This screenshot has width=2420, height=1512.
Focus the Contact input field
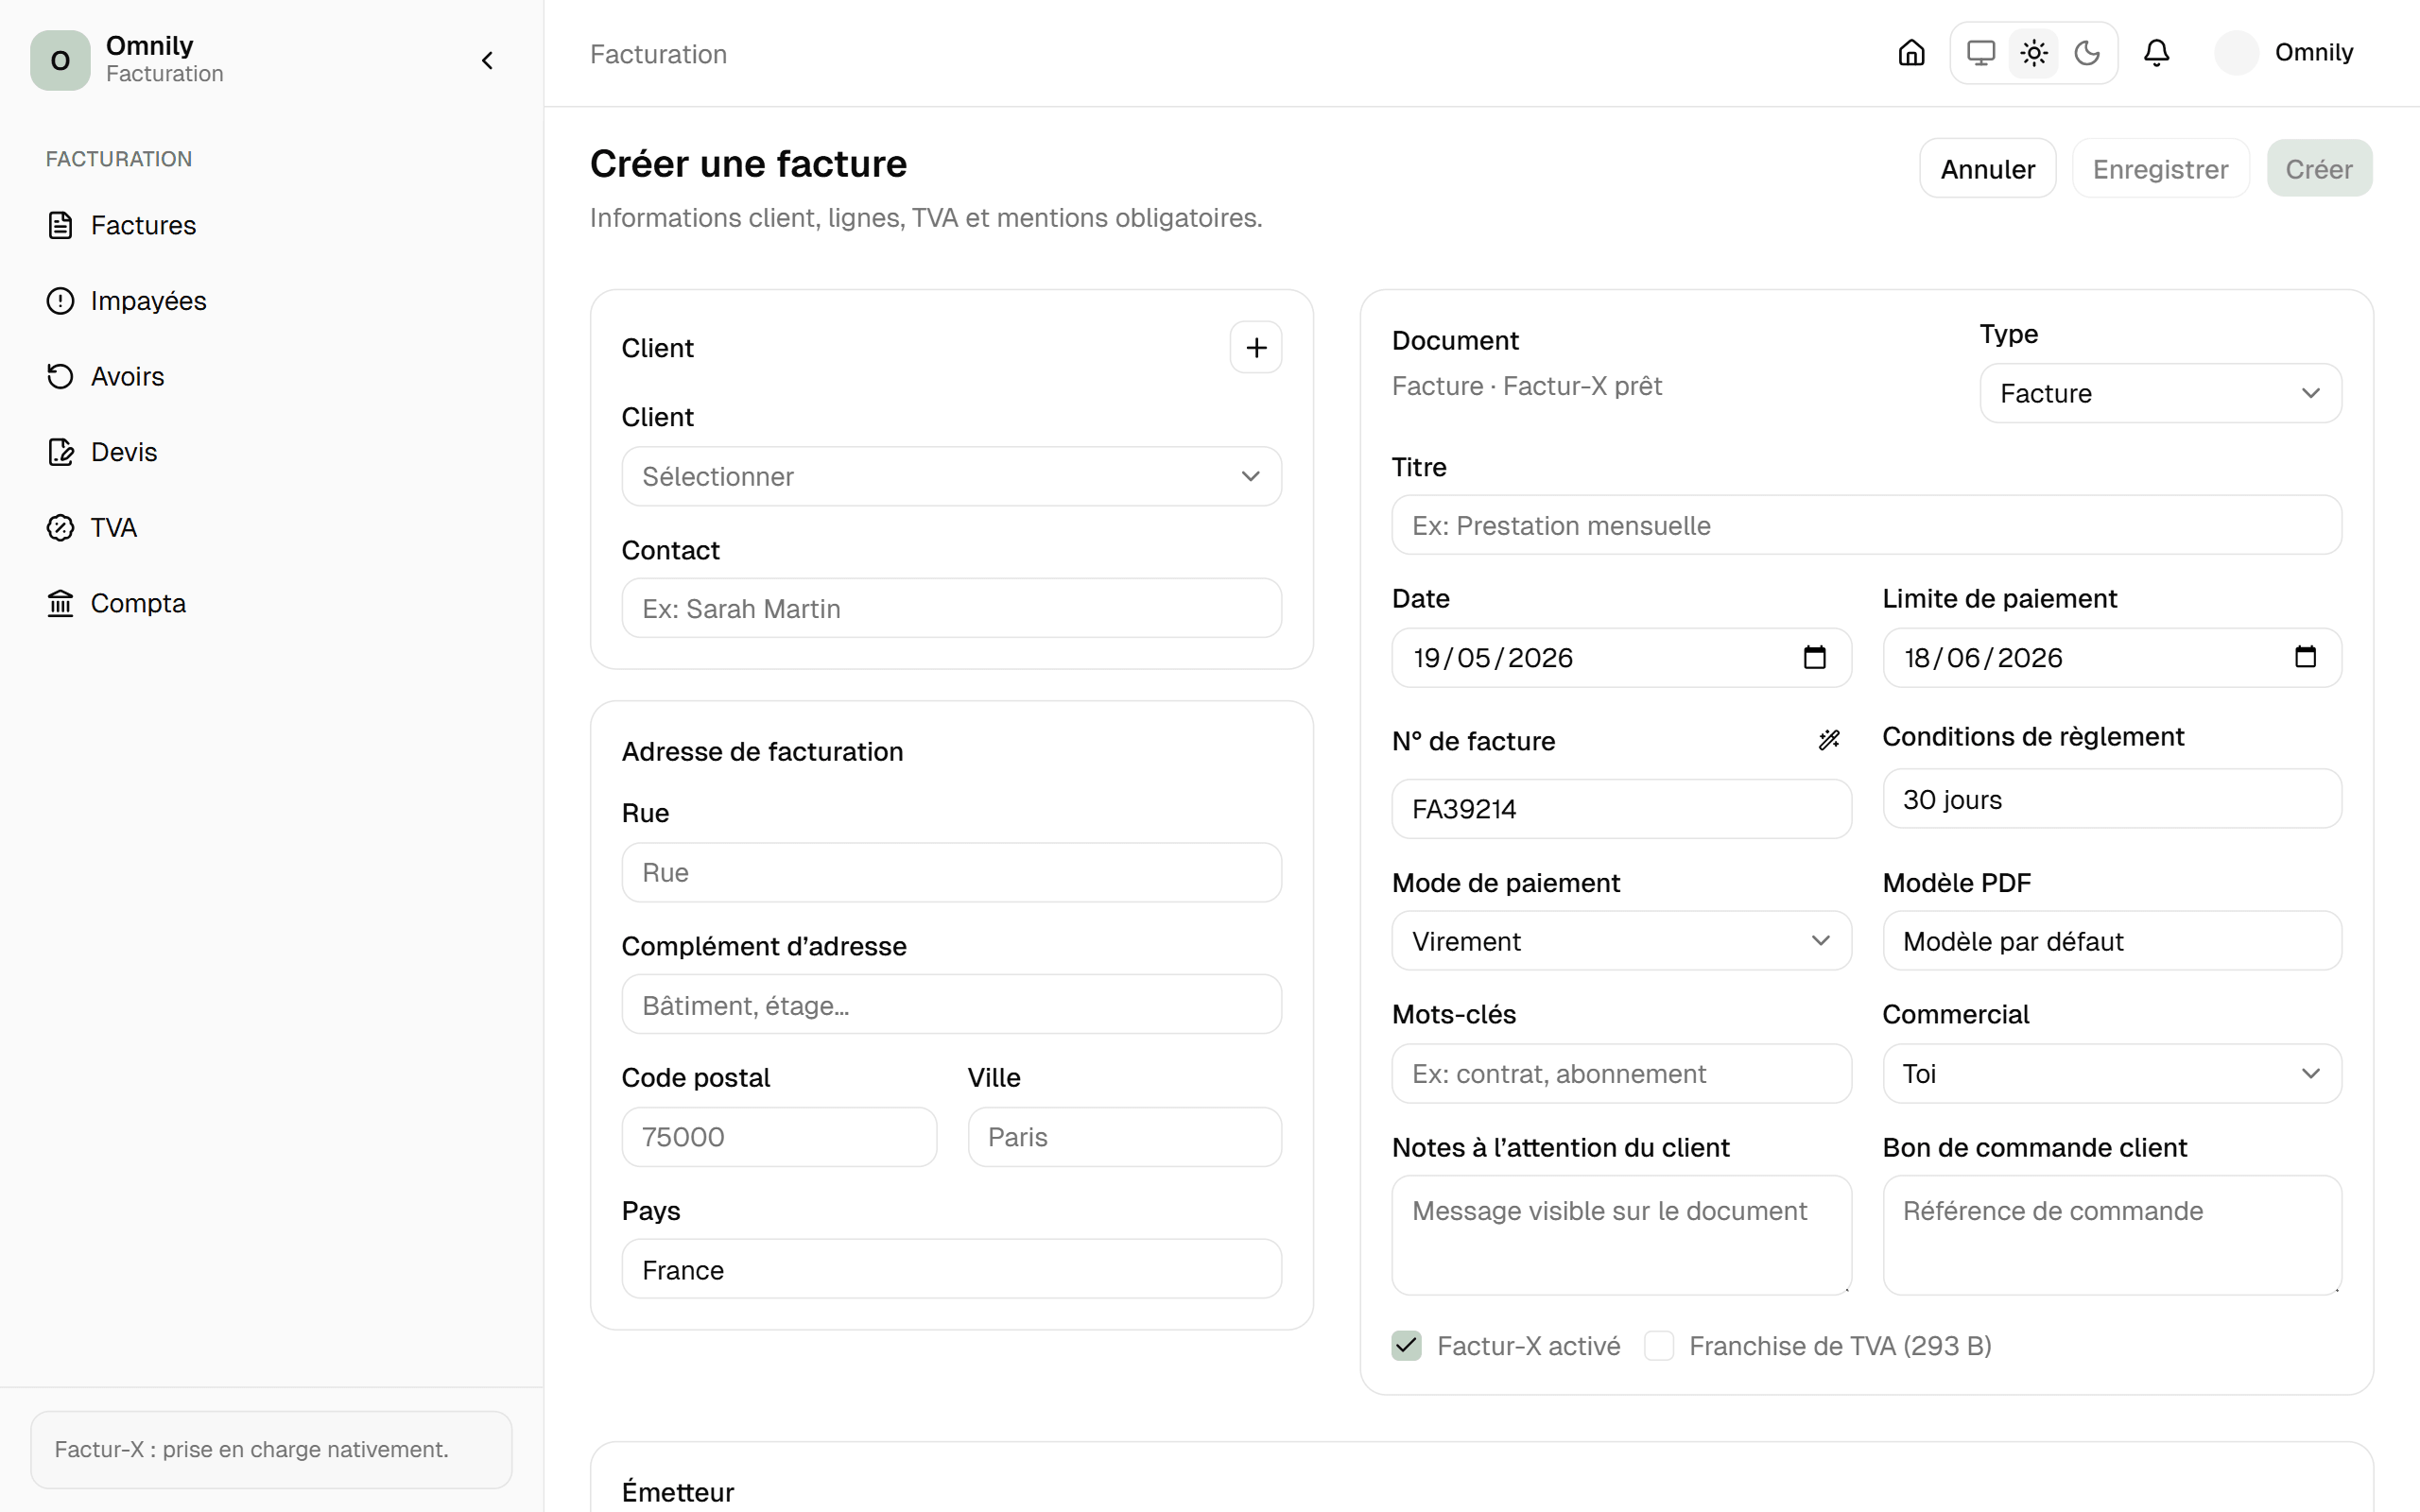pyautogui.click(x=951, y=608)
